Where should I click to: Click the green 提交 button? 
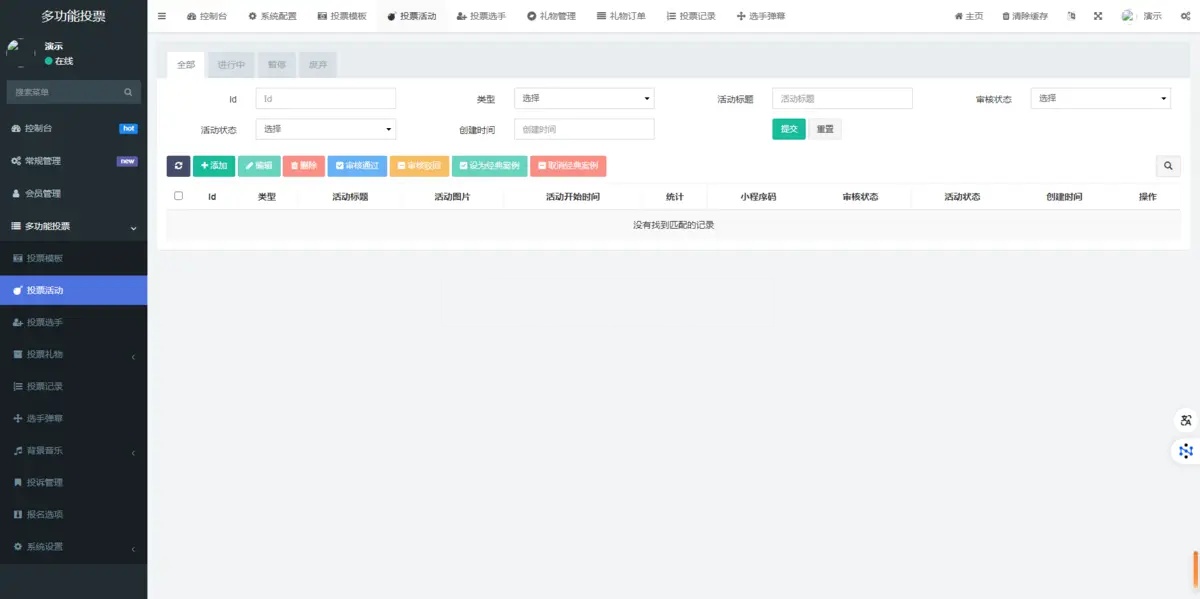click(788, 129)
